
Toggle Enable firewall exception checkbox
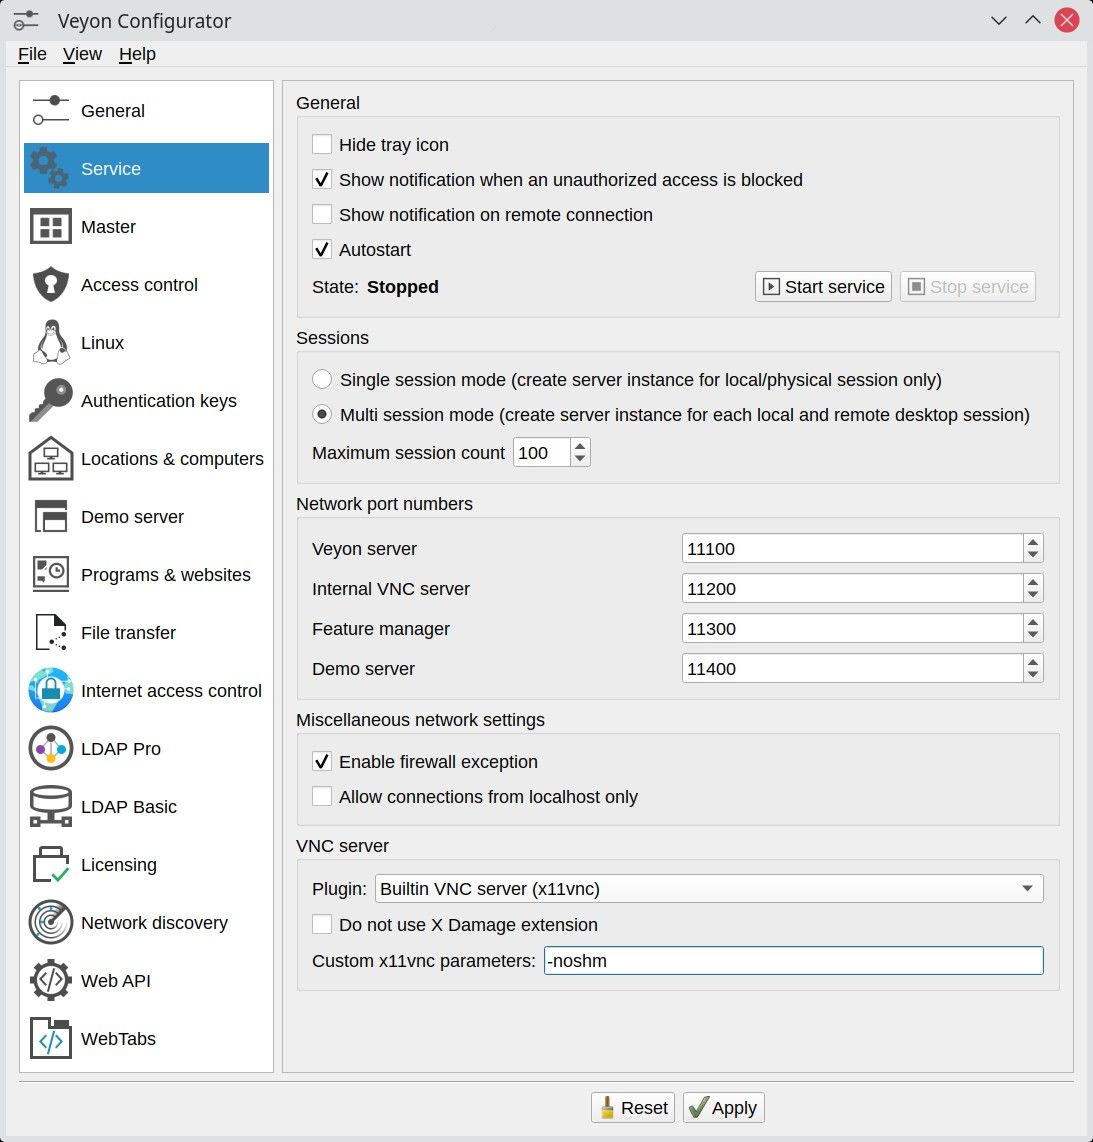click(x=322, y=761)
